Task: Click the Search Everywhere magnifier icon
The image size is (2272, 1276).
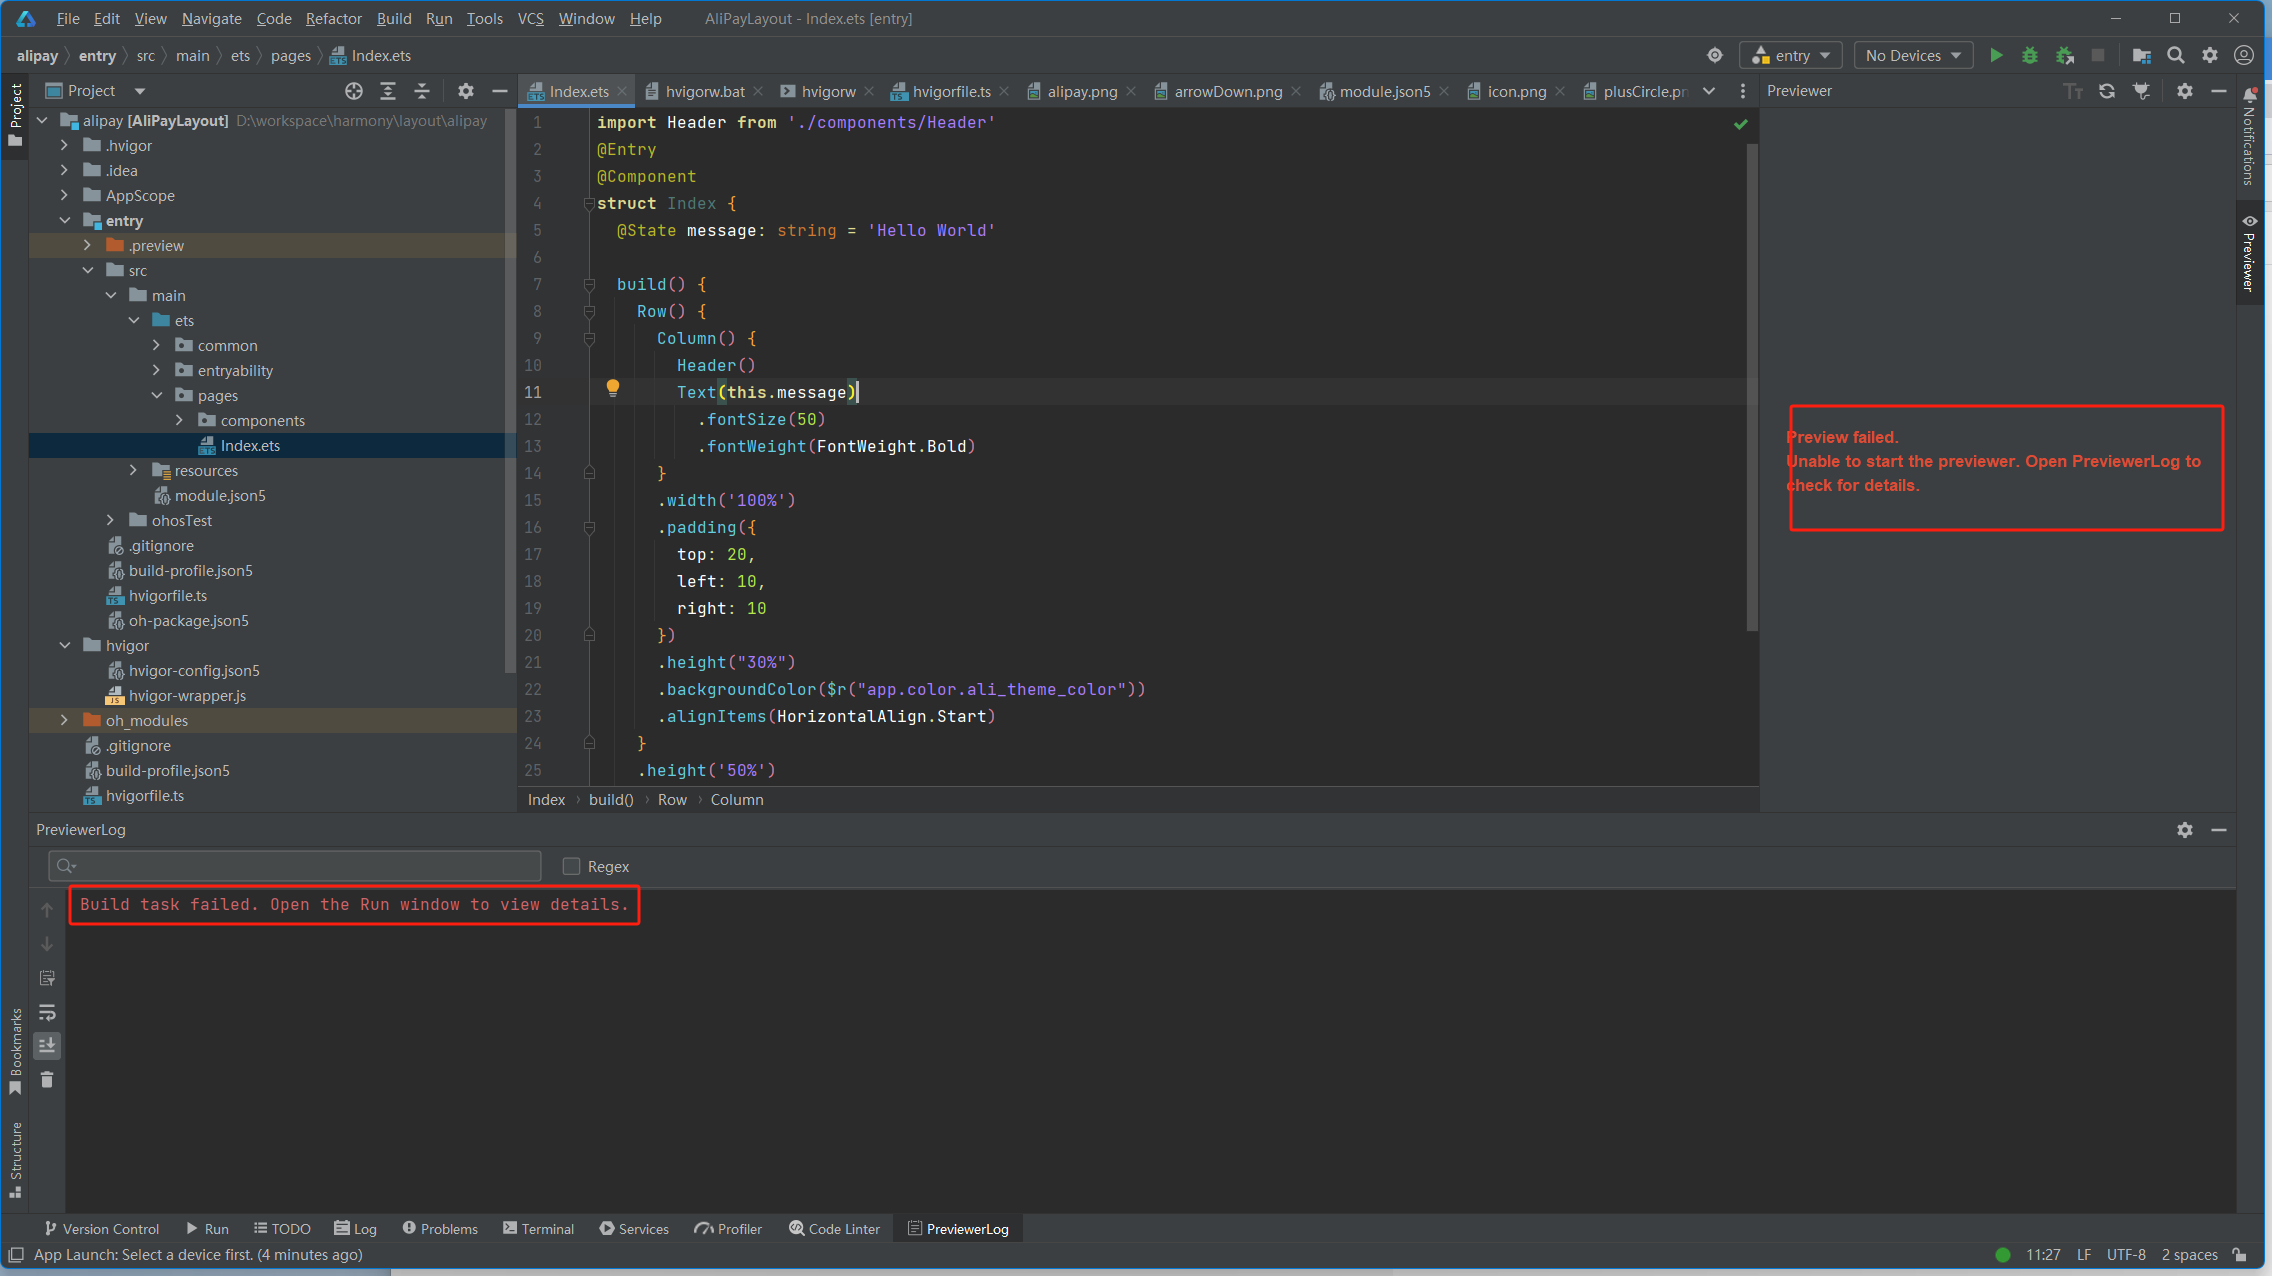Action: (x=2176, y=56)
